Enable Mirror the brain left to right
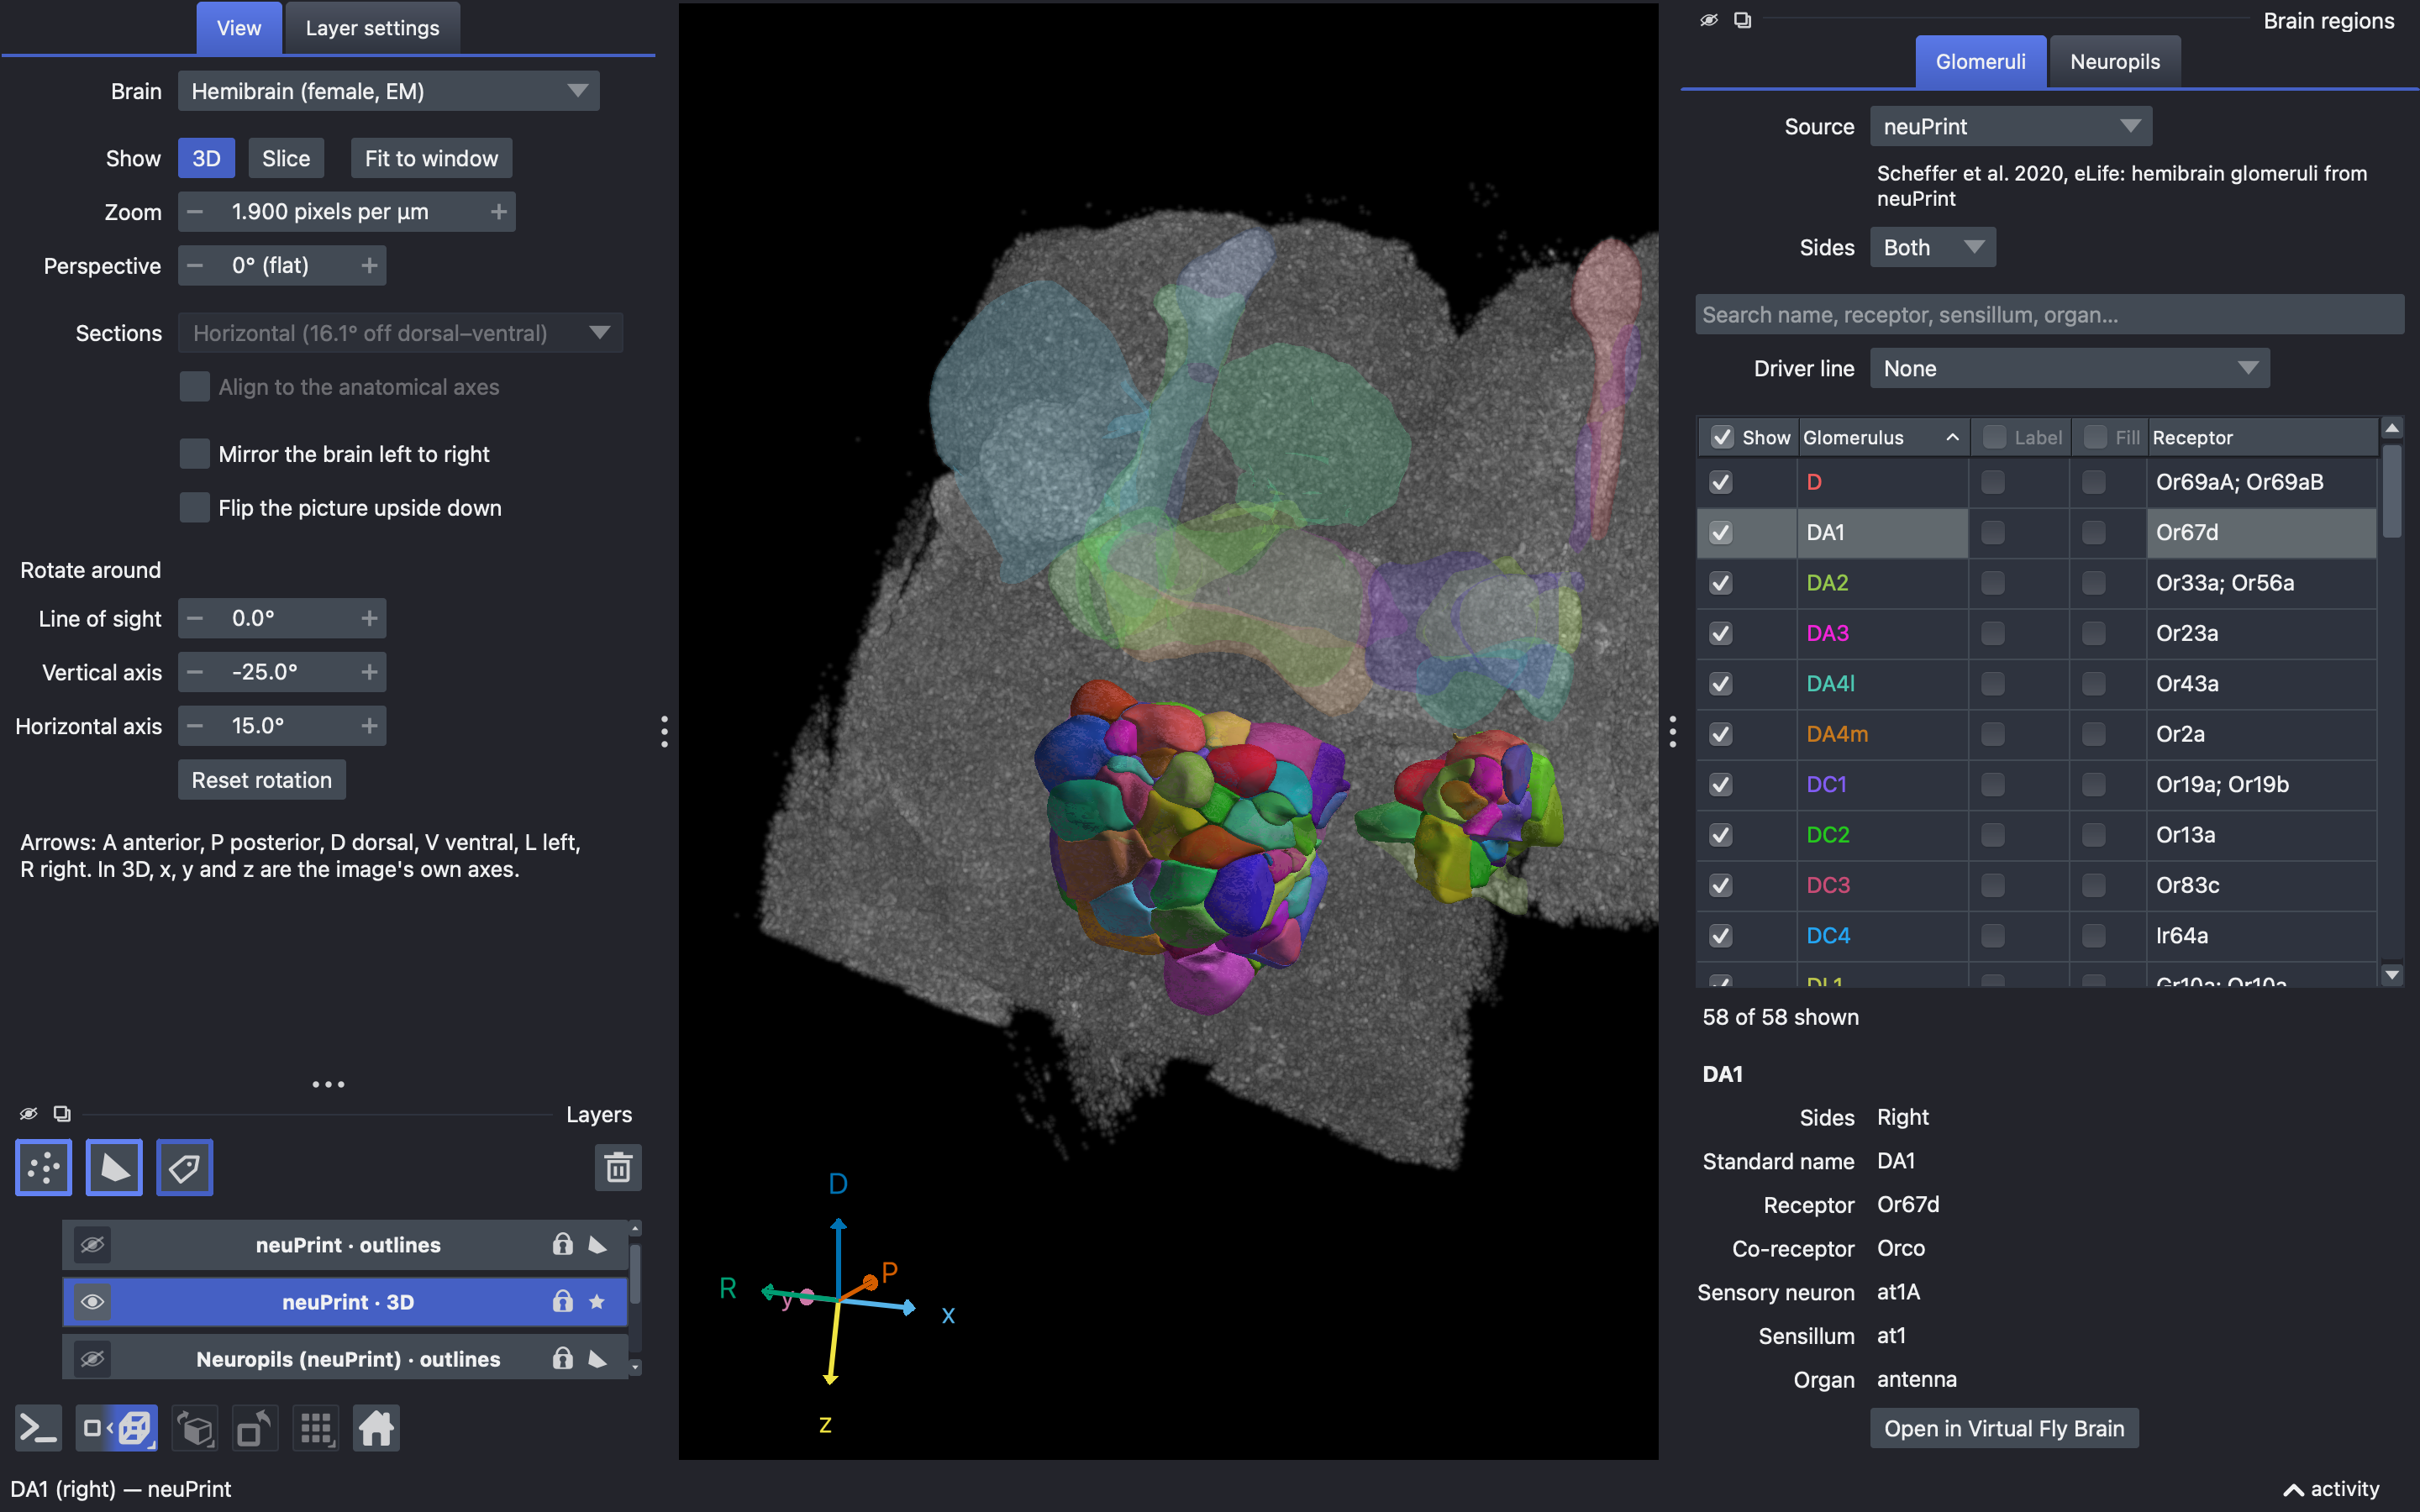 coord(194,454)
